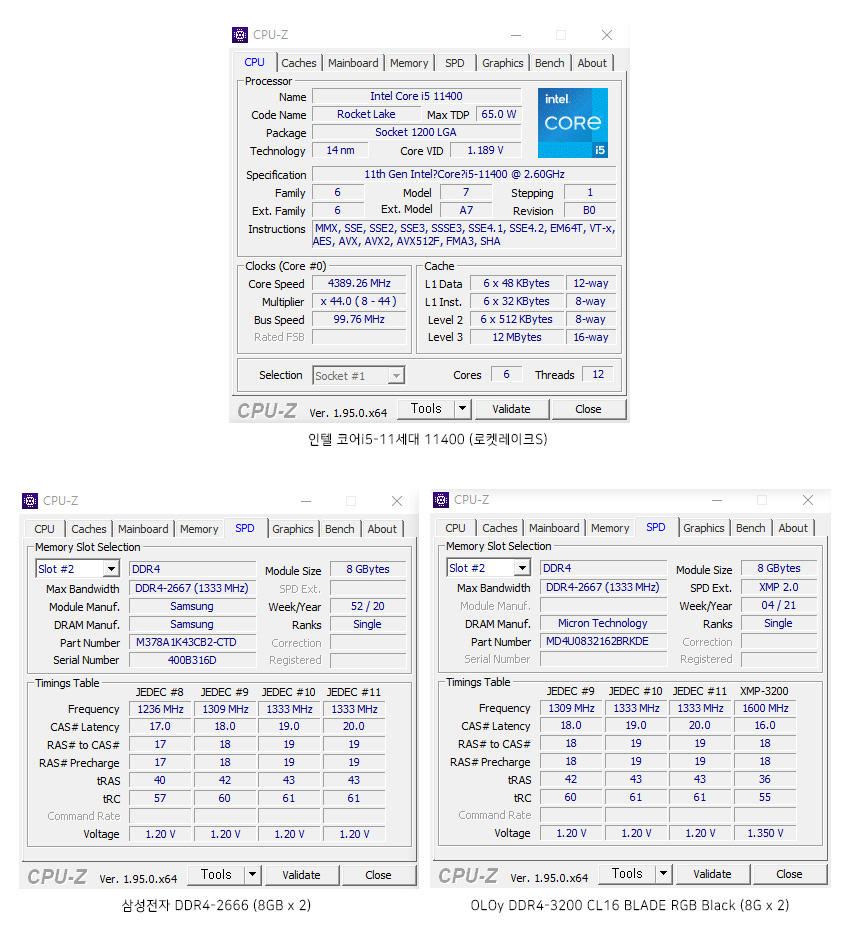Click Bus Speed value 99.76 MHz
Screen dimensions: 850x950
tap(359, 319)
